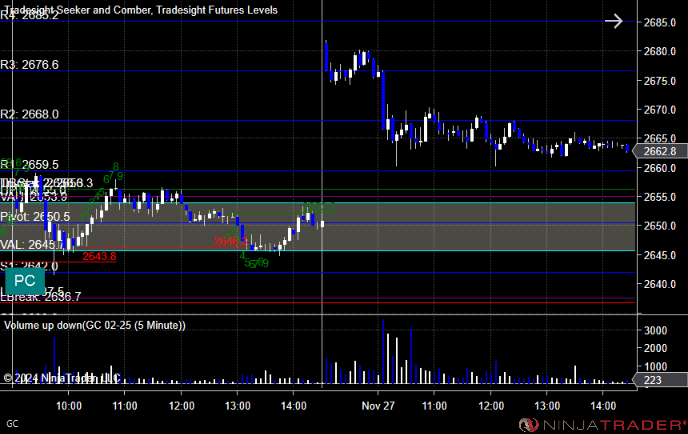
Task: Click the red 2643.8 price label
Action: (x=99, y=256)
